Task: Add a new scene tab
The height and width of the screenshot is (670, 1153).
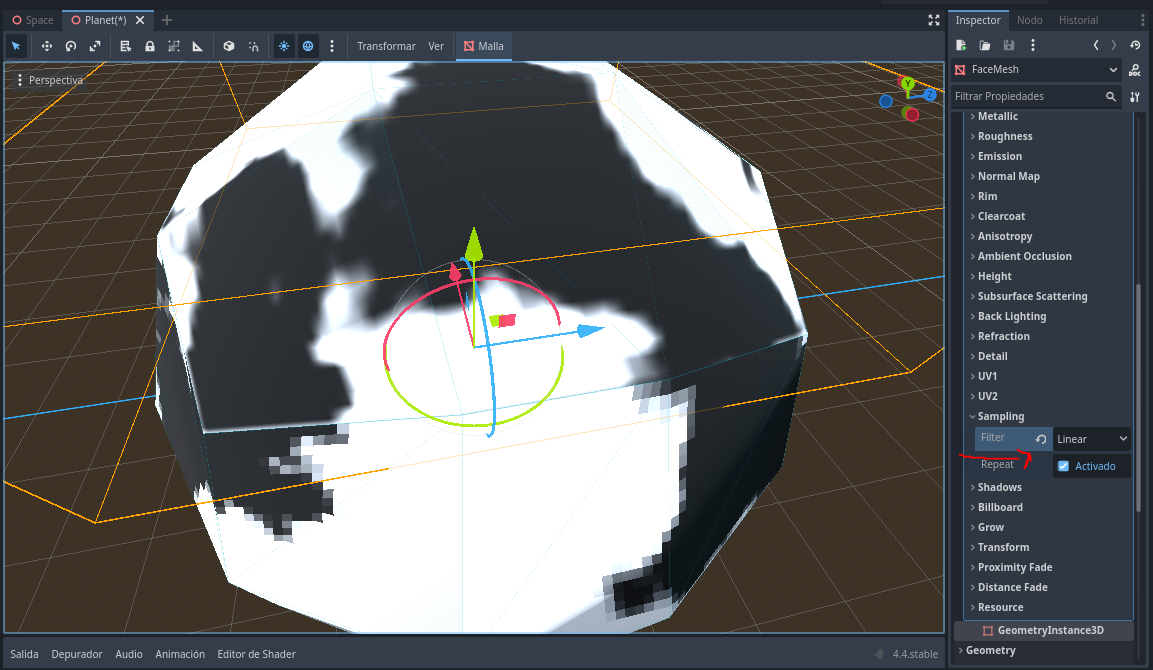Action: (167, 20)
